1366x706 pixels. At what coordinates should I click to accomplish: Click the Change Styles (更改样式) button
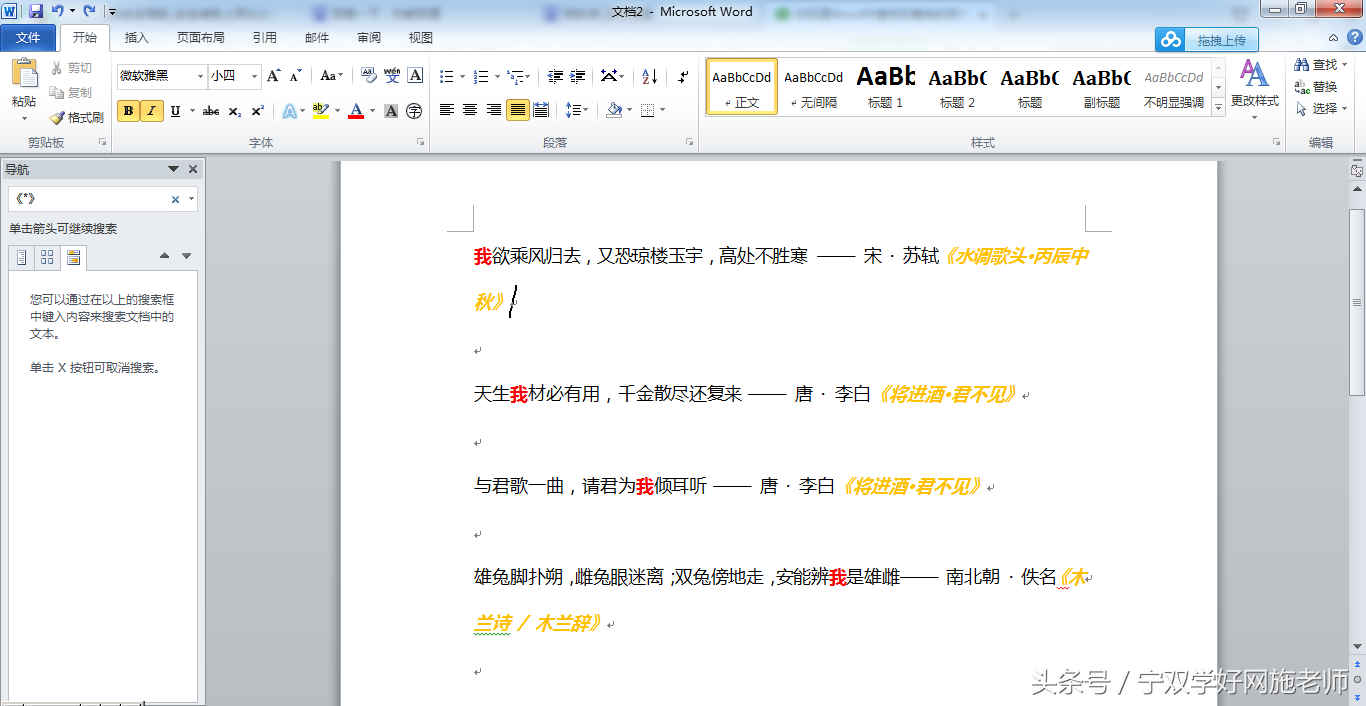pos(1254,90)
